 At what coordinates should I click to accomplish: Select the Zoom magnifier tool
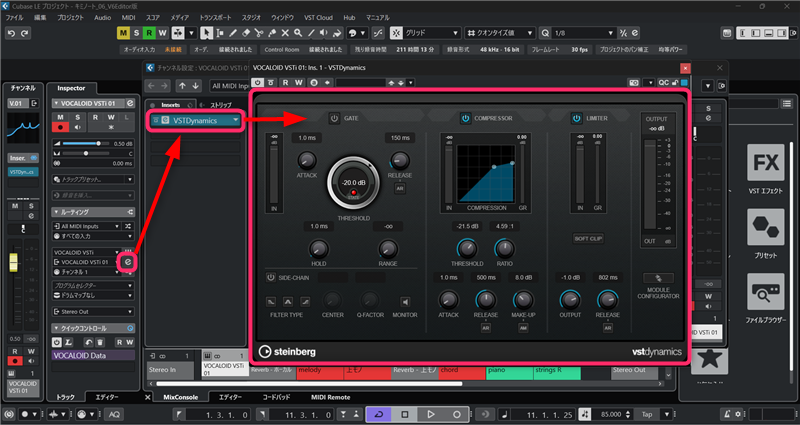[x=298, y=33]
